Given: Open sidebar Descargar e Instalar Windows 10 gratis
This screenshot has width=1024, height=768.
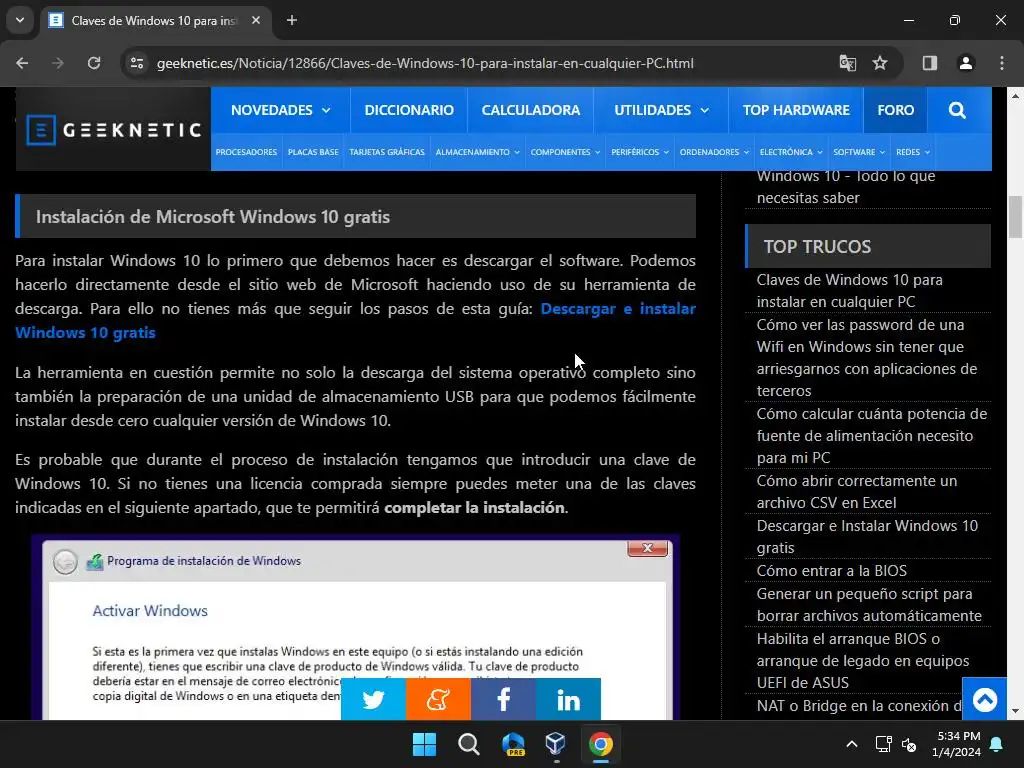Looking at the screenshot, I should tap(867, 537).
